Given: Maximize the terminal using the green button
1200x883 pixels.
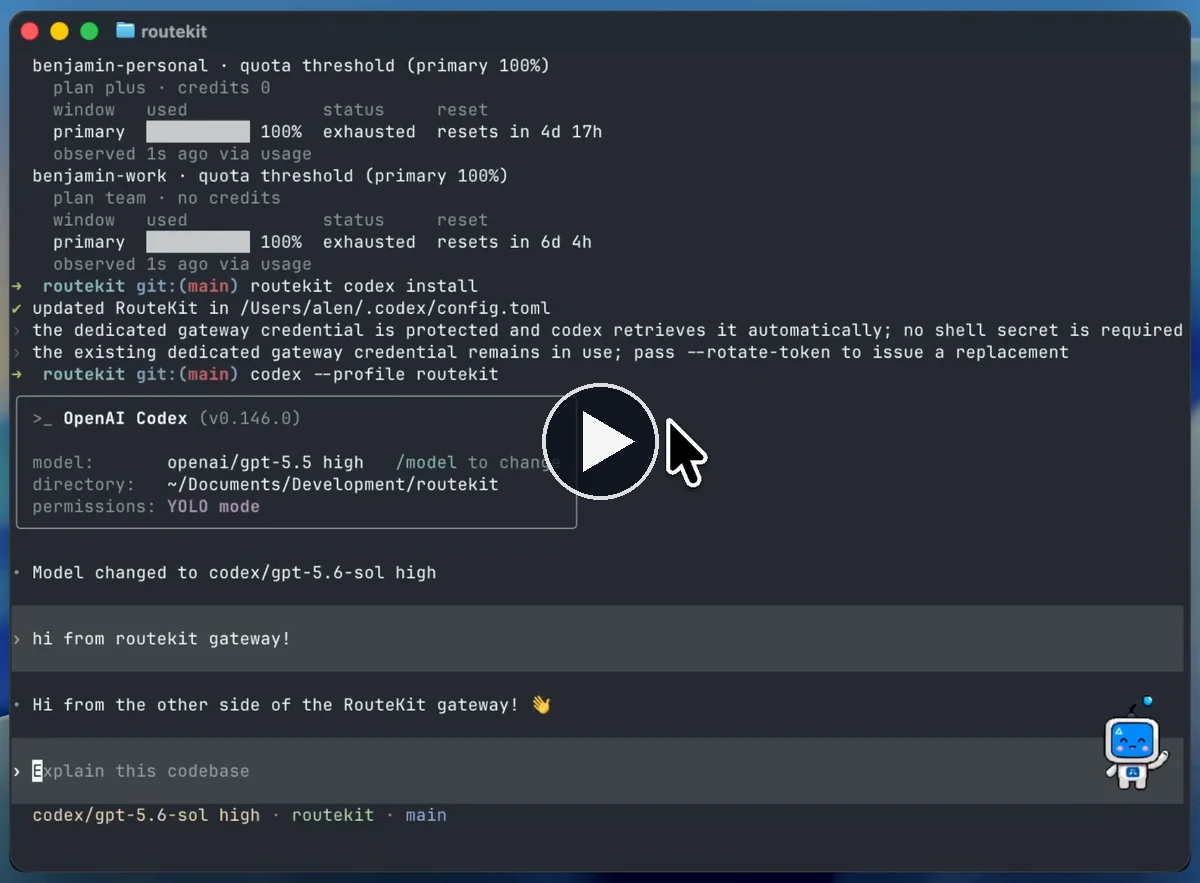Looking at the screenshot, I should [x=89, y=31].
